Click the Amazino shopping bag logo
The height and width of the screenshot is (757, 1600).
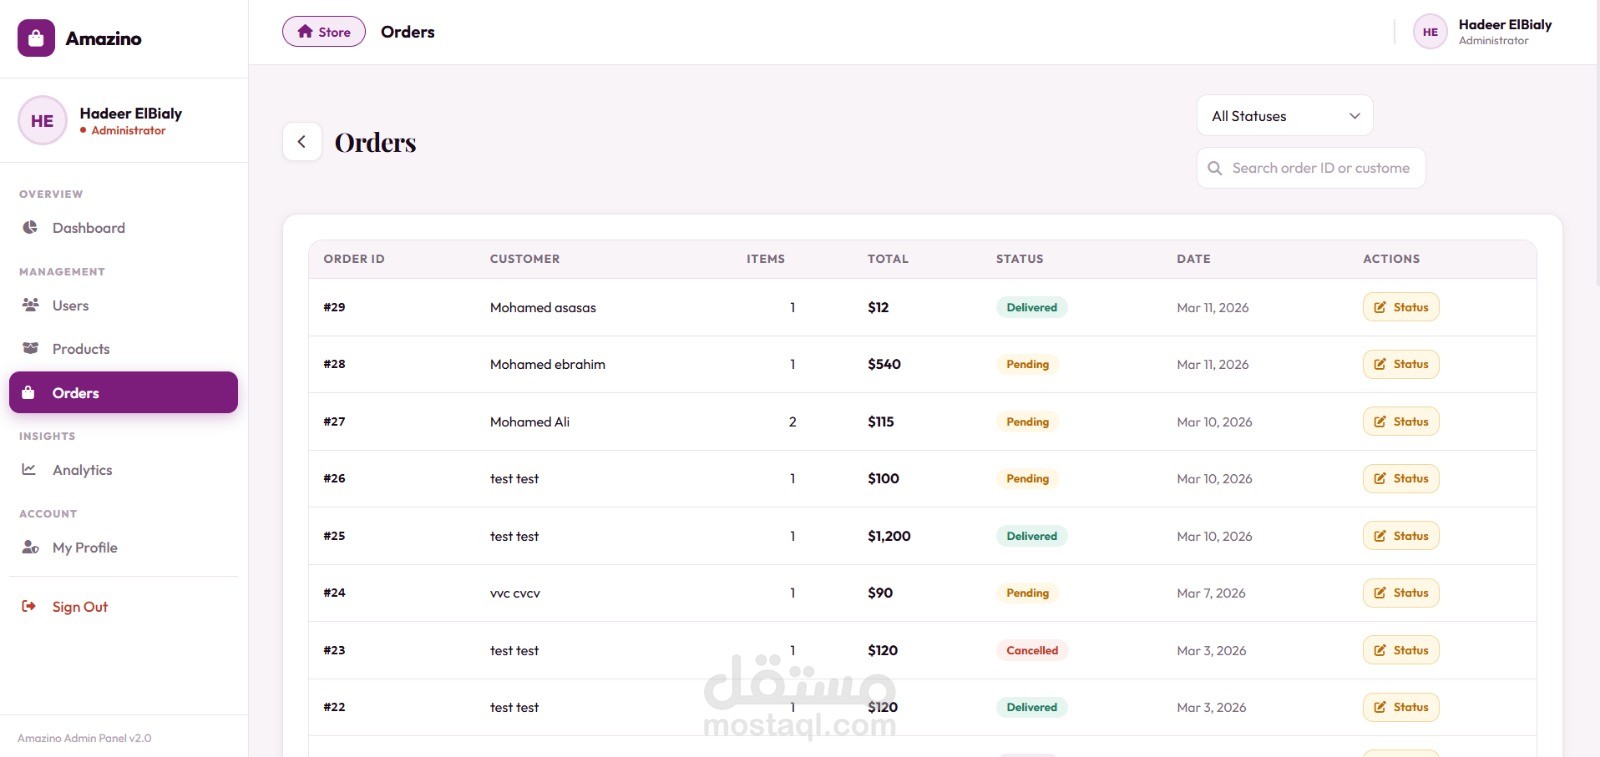click(x=36, y=39)
